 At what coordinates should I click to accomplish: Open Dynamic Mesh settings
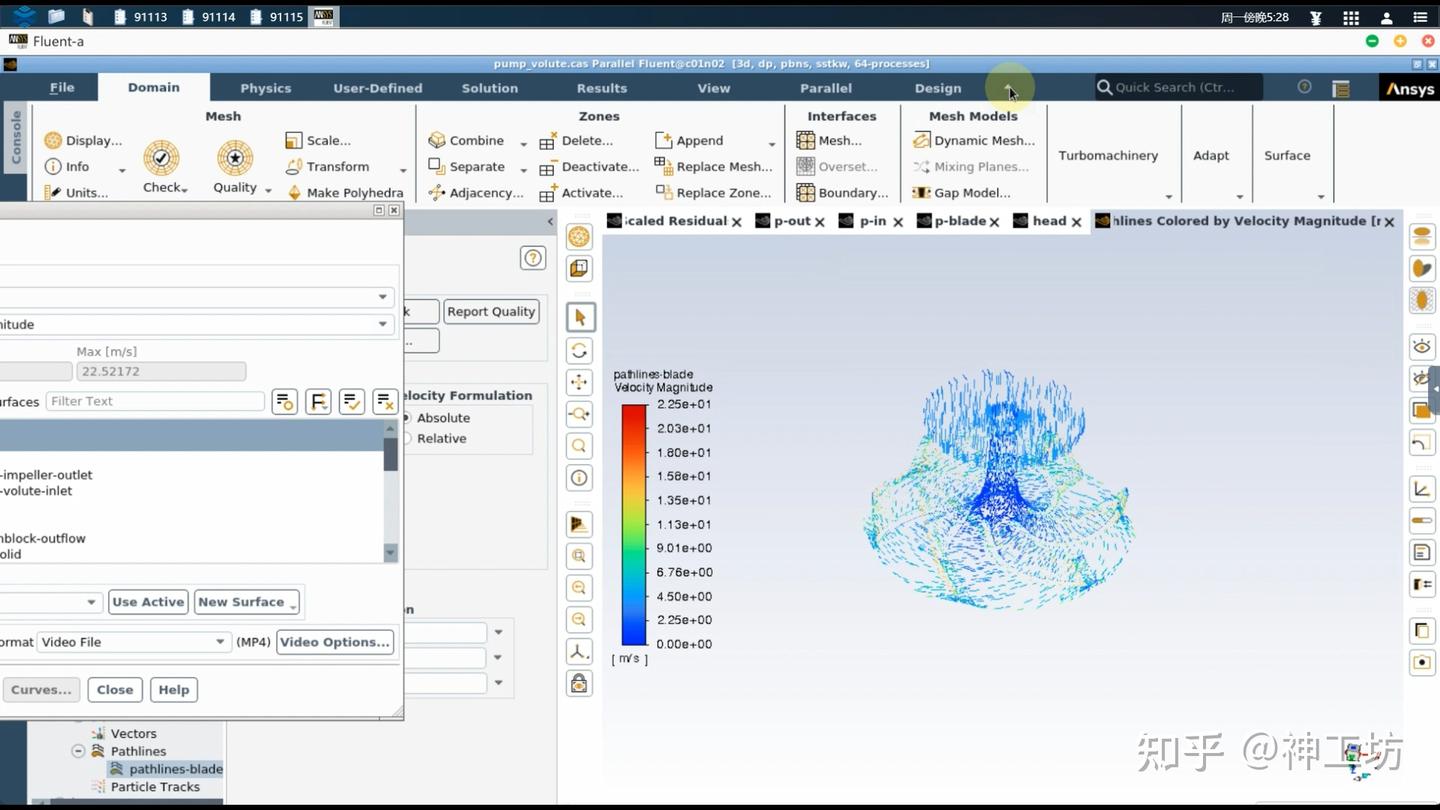click(974, 141)
